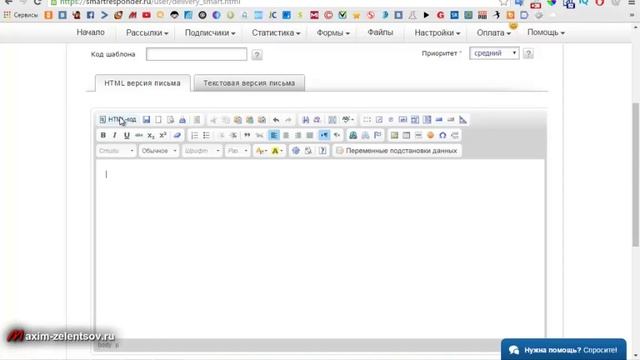Screen dimensions: 640x360
Task: Insert a form element icon
Action: [367, 120]
